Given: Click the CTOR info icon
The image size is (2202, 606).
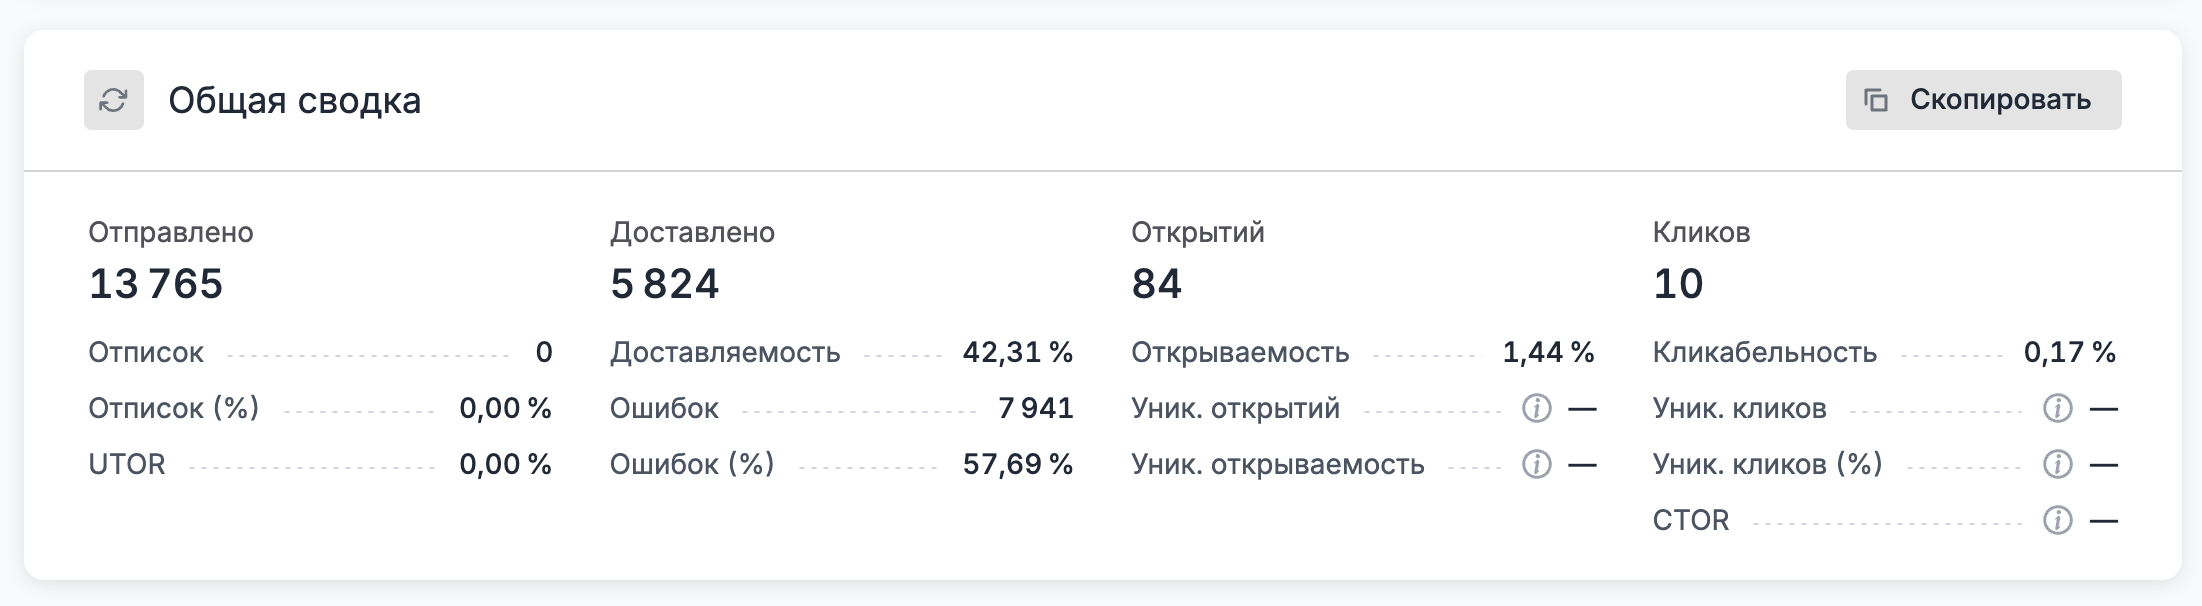Looking at the screenshot, I should pos(2057,520).
